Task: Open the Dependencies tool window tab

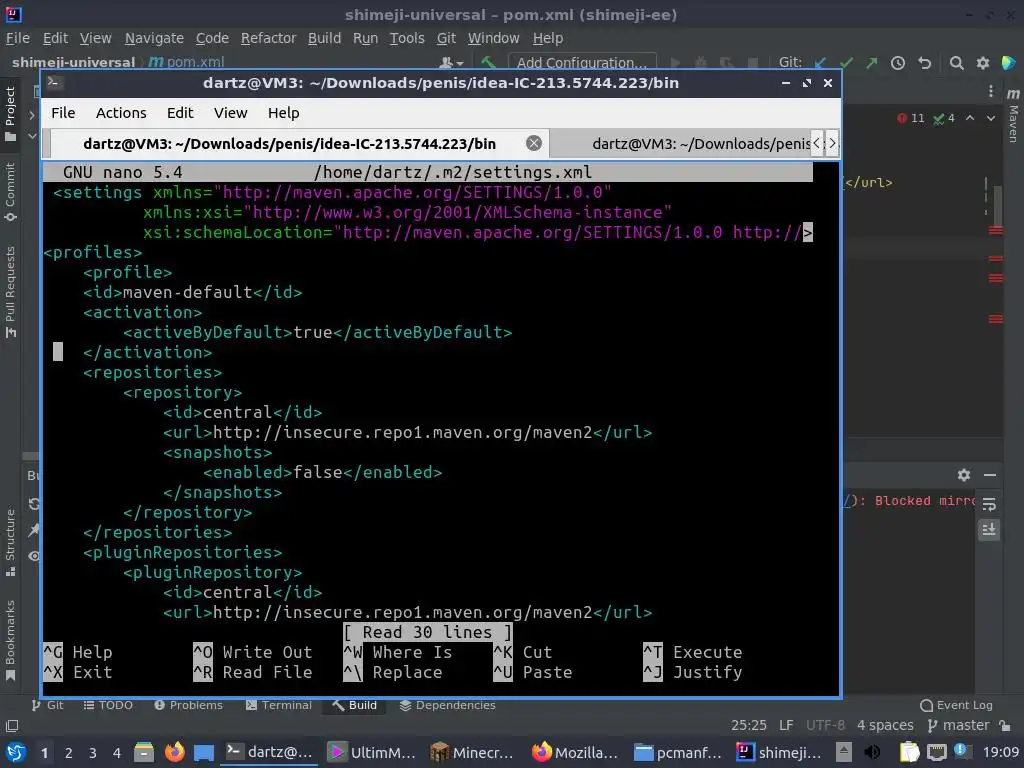Action: (x=448, y=705)
